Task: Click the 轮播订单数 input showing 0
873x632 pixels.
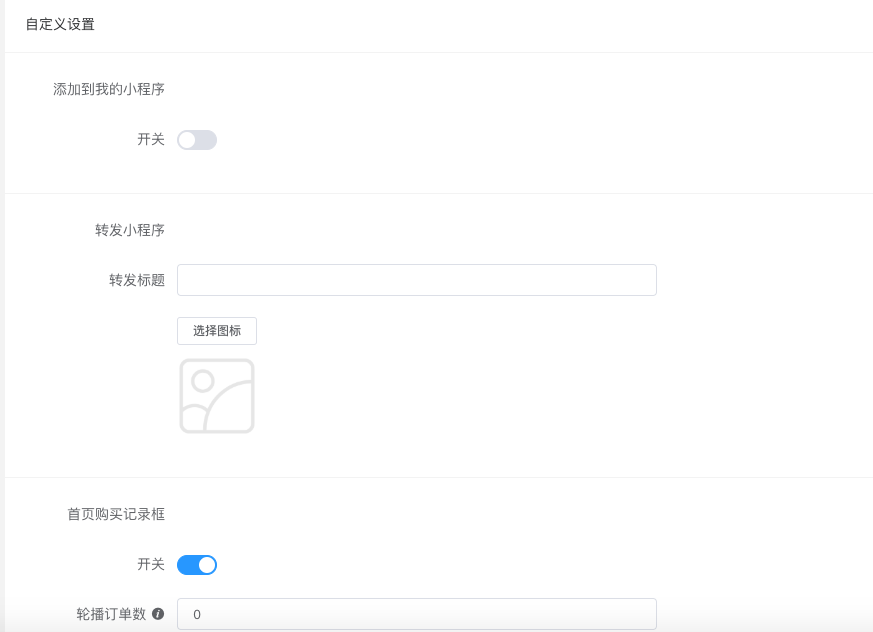Action: [x=417, y=614]
